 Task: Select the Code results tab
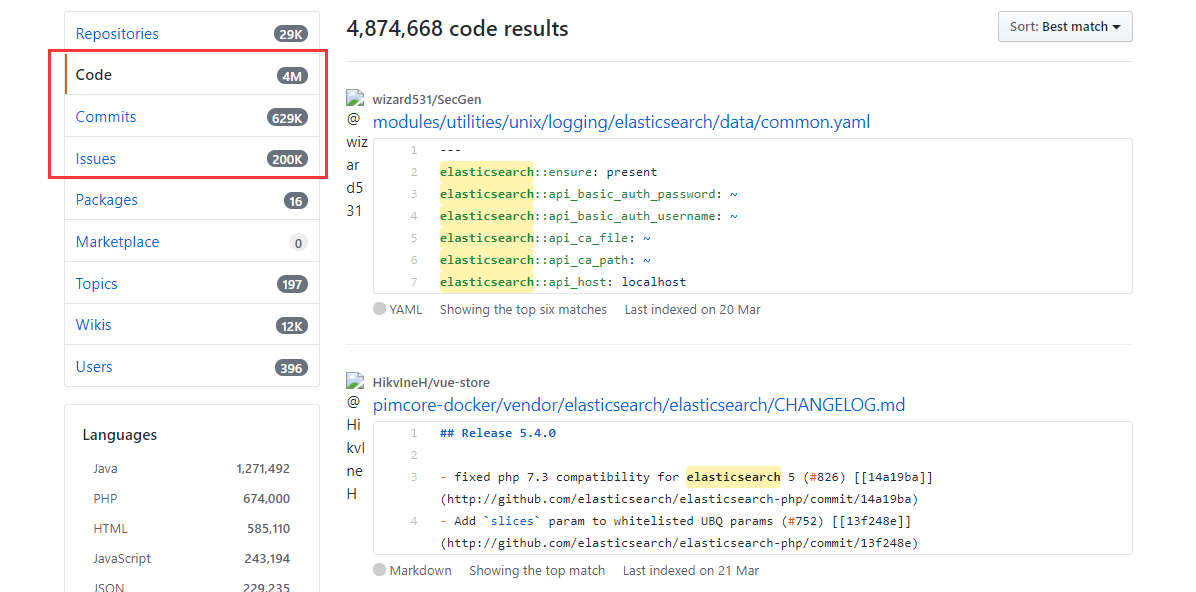pyautogui.click(x=94, y=75)
